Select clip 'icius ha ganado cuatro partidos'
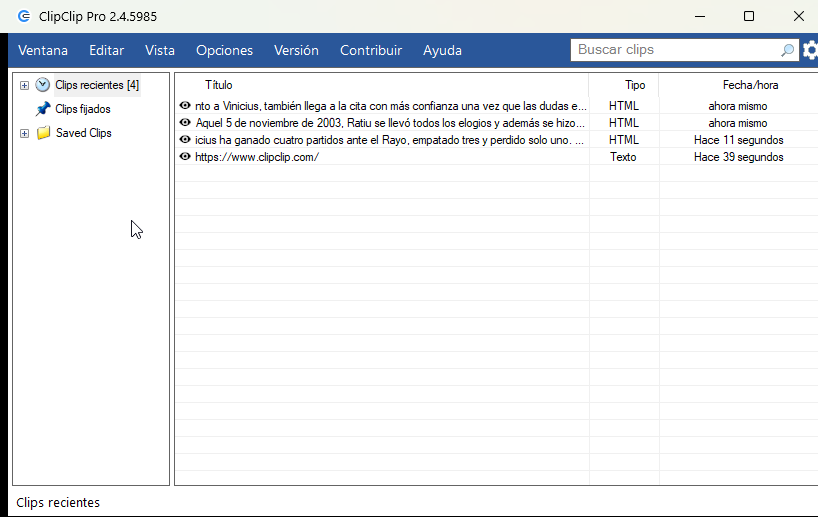 389,140
